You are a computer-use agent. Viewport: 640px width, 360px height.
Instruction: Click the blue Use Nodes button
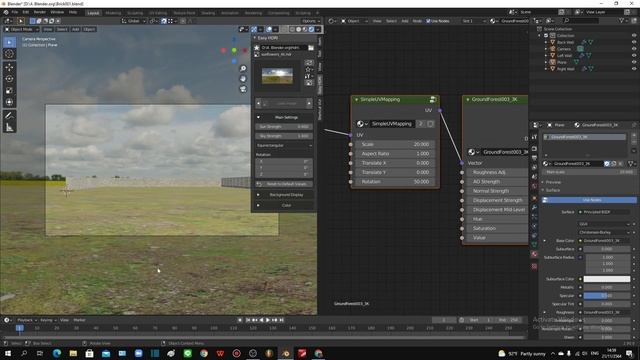[x=590, y=200]
